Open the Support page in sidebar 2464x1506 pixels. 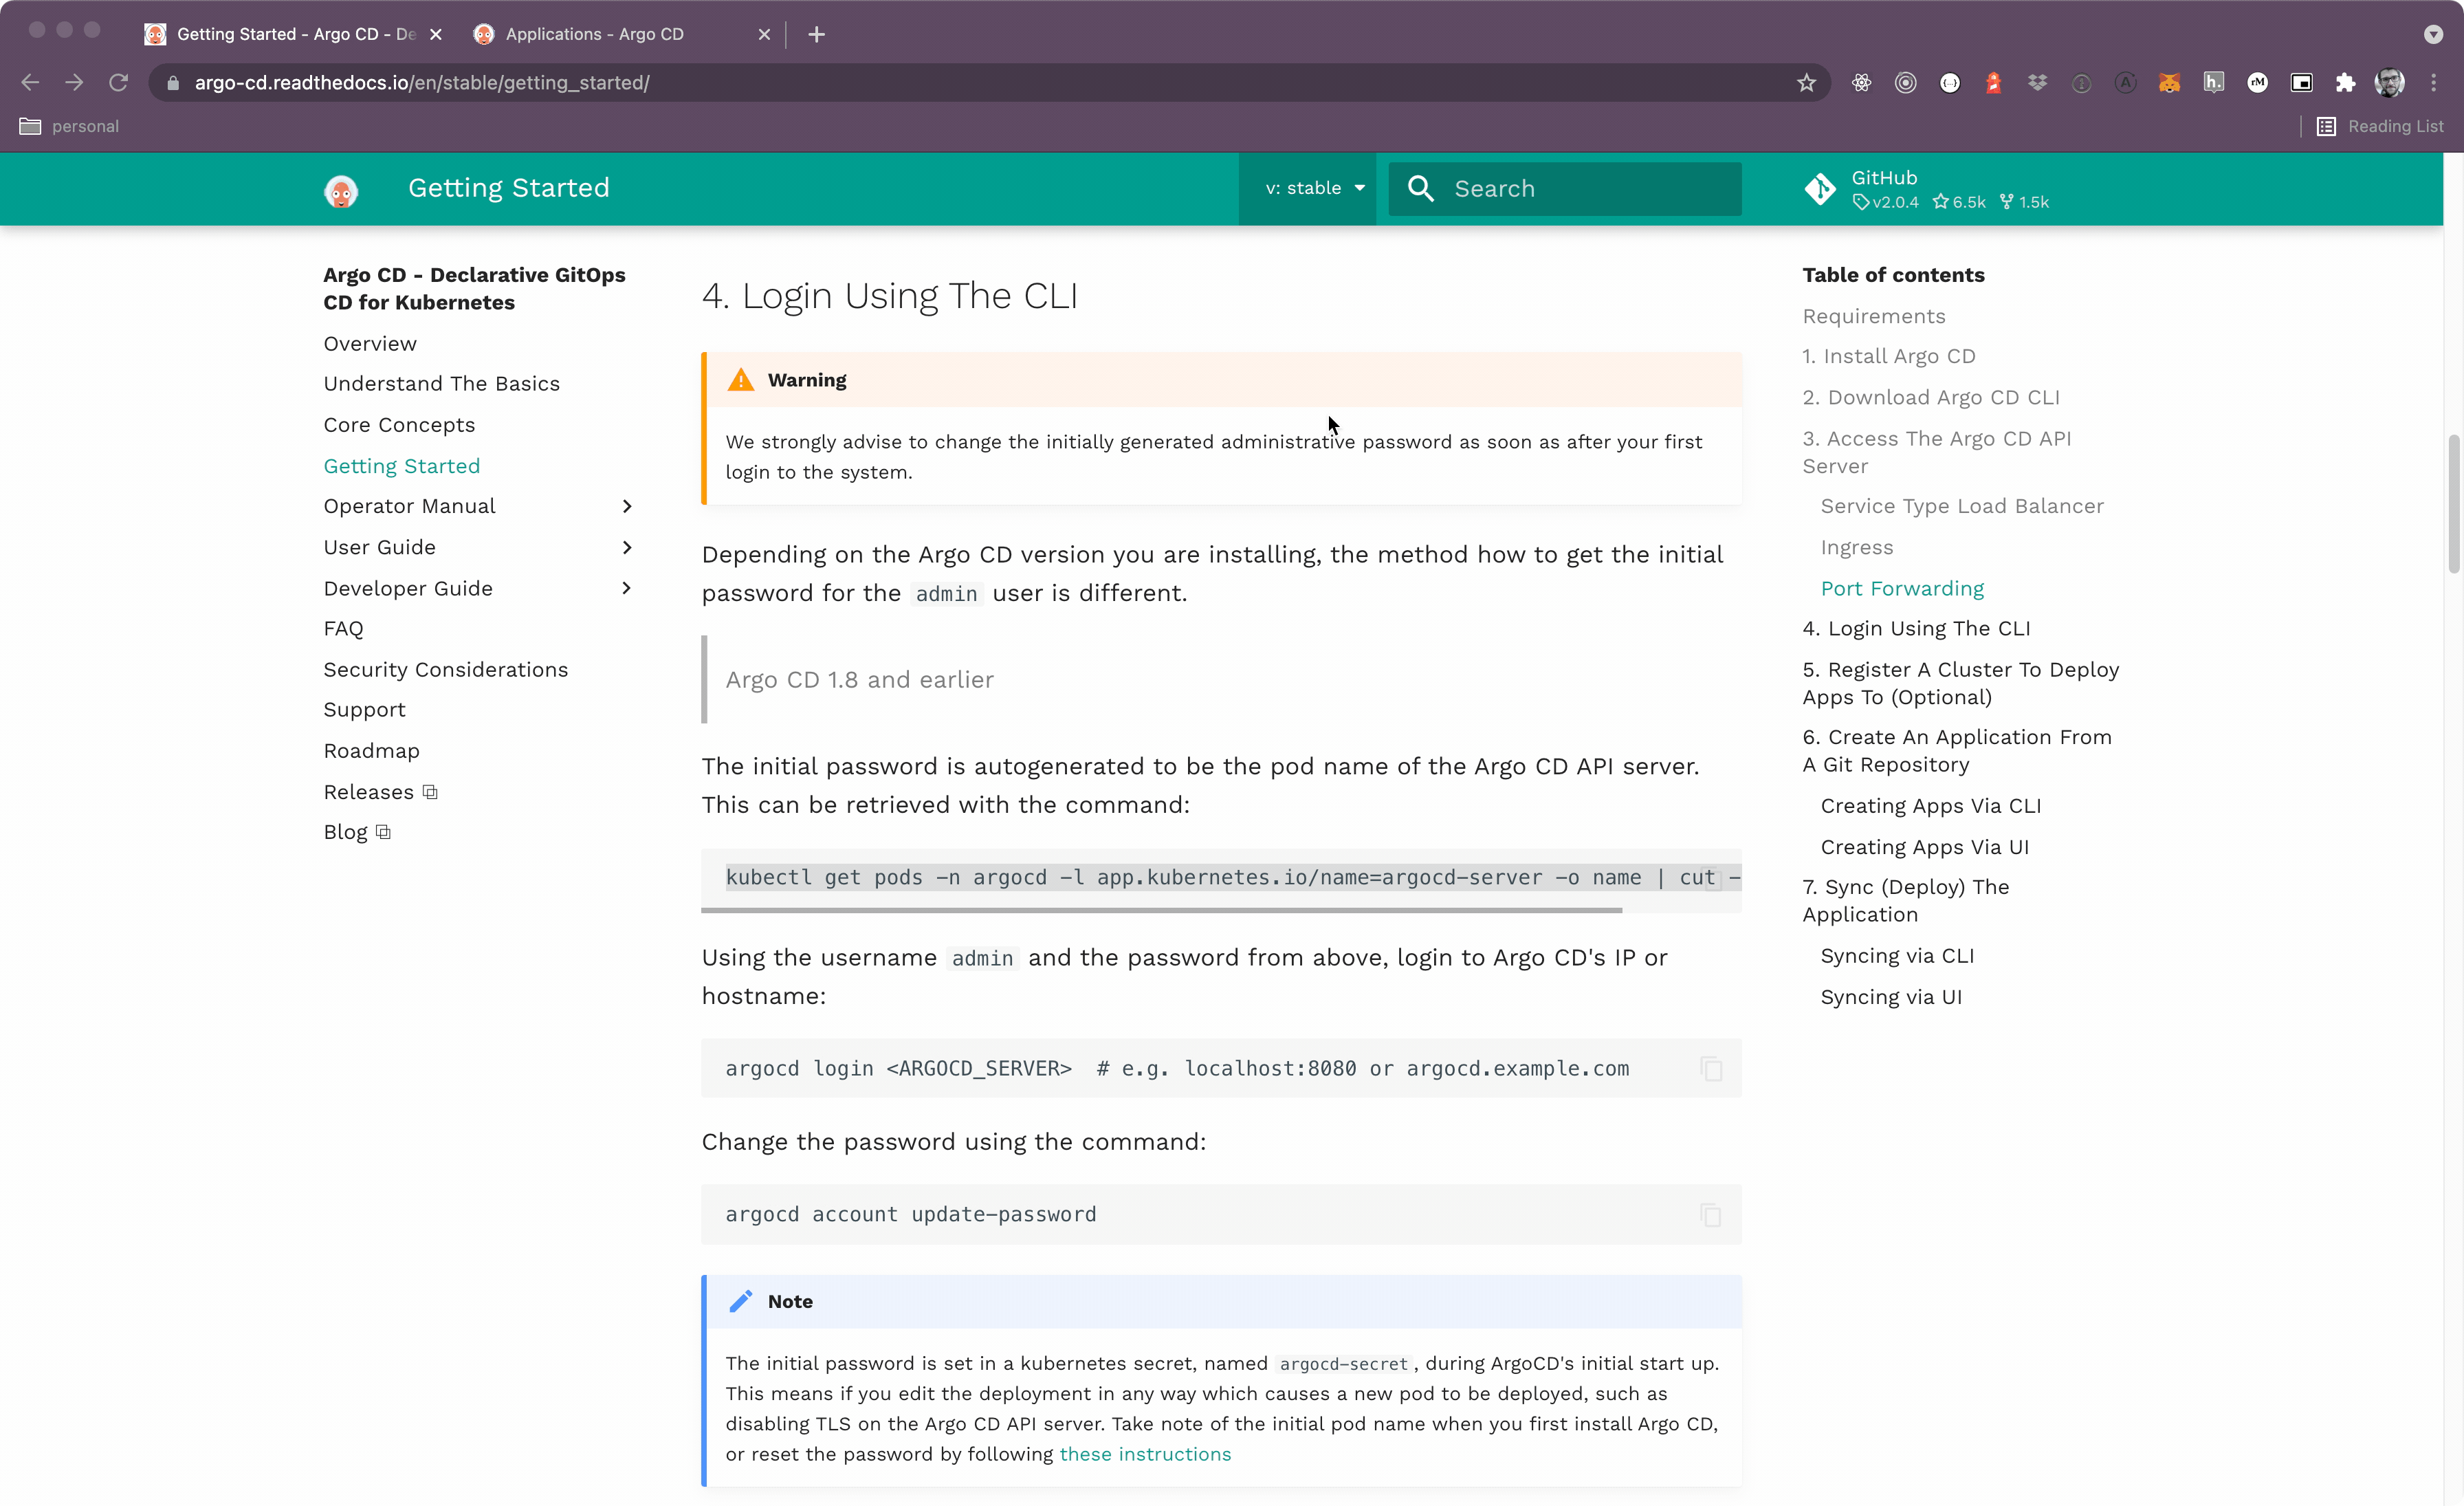click(364, 709)
